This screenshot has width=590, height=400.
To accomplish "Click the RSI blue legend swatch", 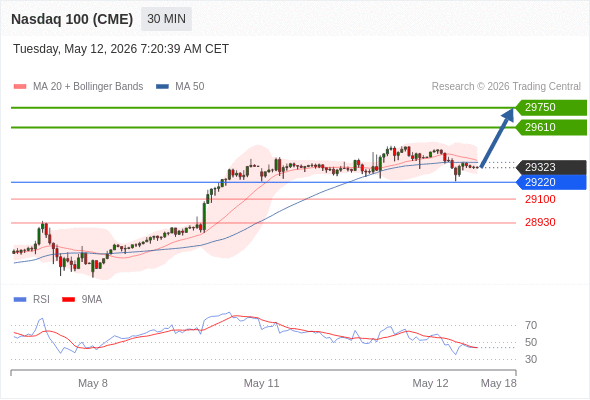I will click(20, 300).
